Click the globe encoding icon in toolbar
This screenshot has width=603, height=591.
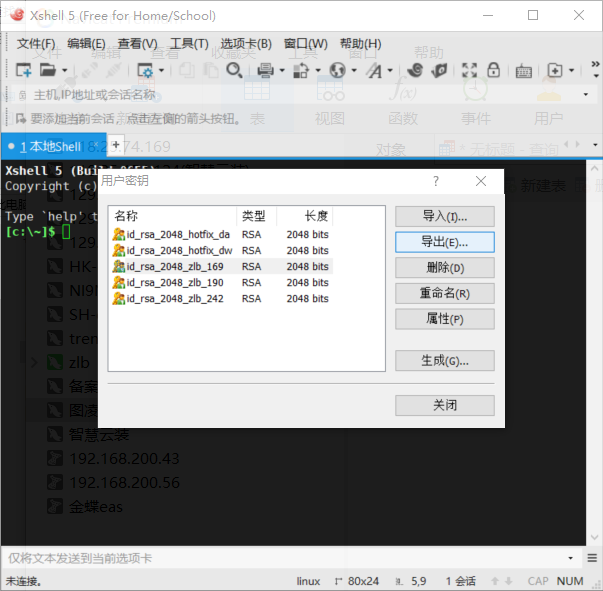(337, 70)
